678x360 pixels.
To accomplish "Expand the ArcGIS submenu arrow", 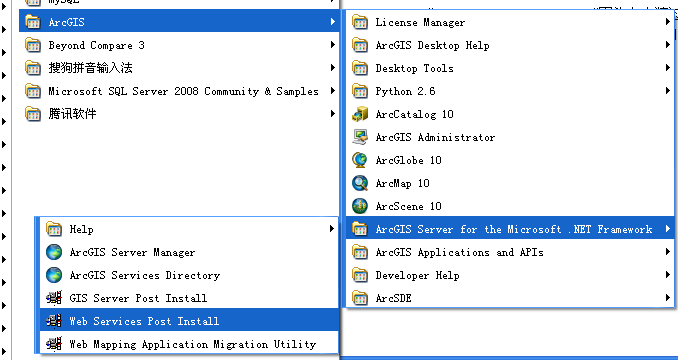I will [333, 21].
